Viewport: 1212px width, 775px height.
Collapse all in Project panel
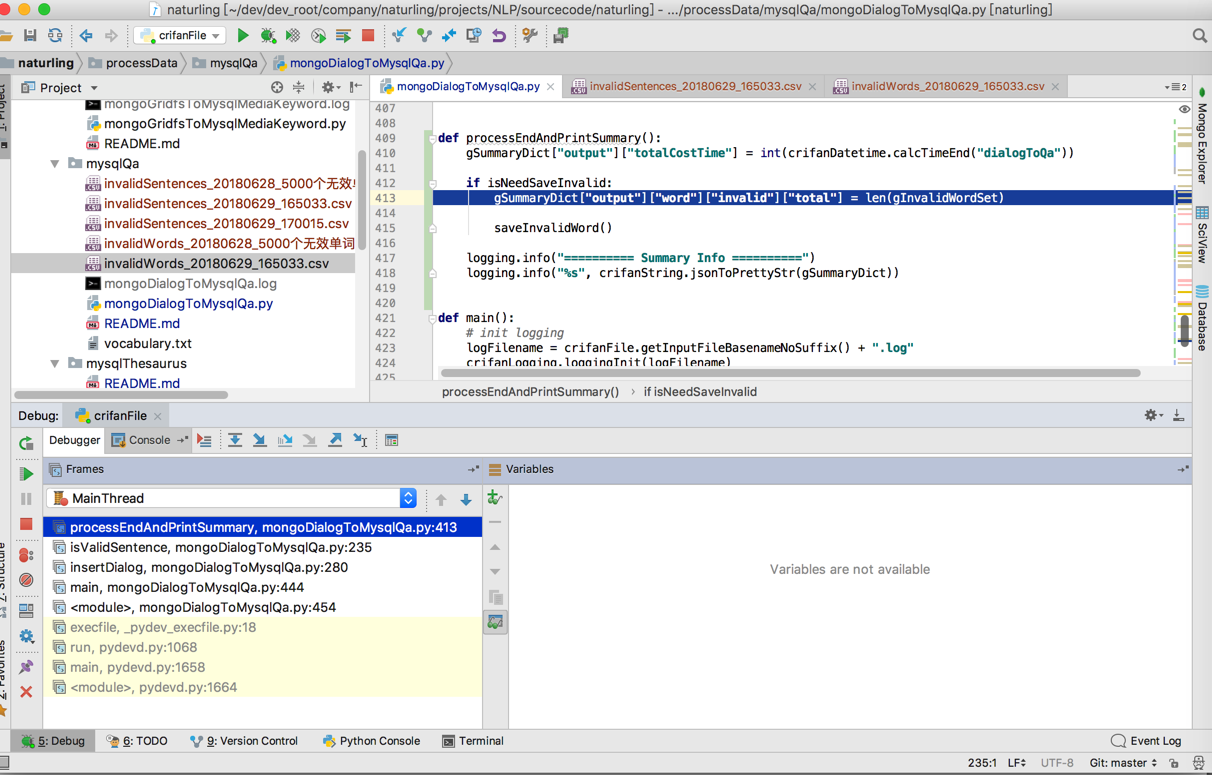tap(298, 88)
